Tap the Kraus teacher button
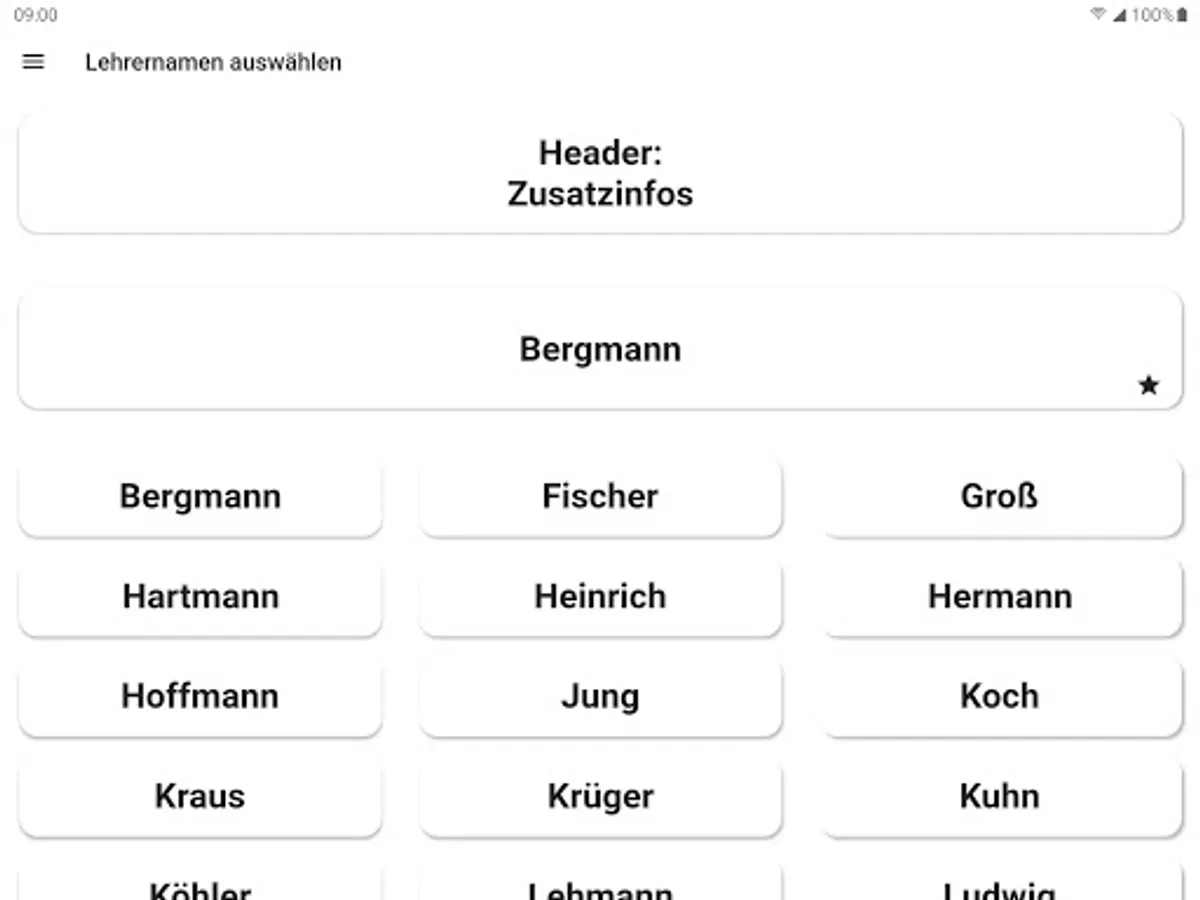 pos(200,797)
